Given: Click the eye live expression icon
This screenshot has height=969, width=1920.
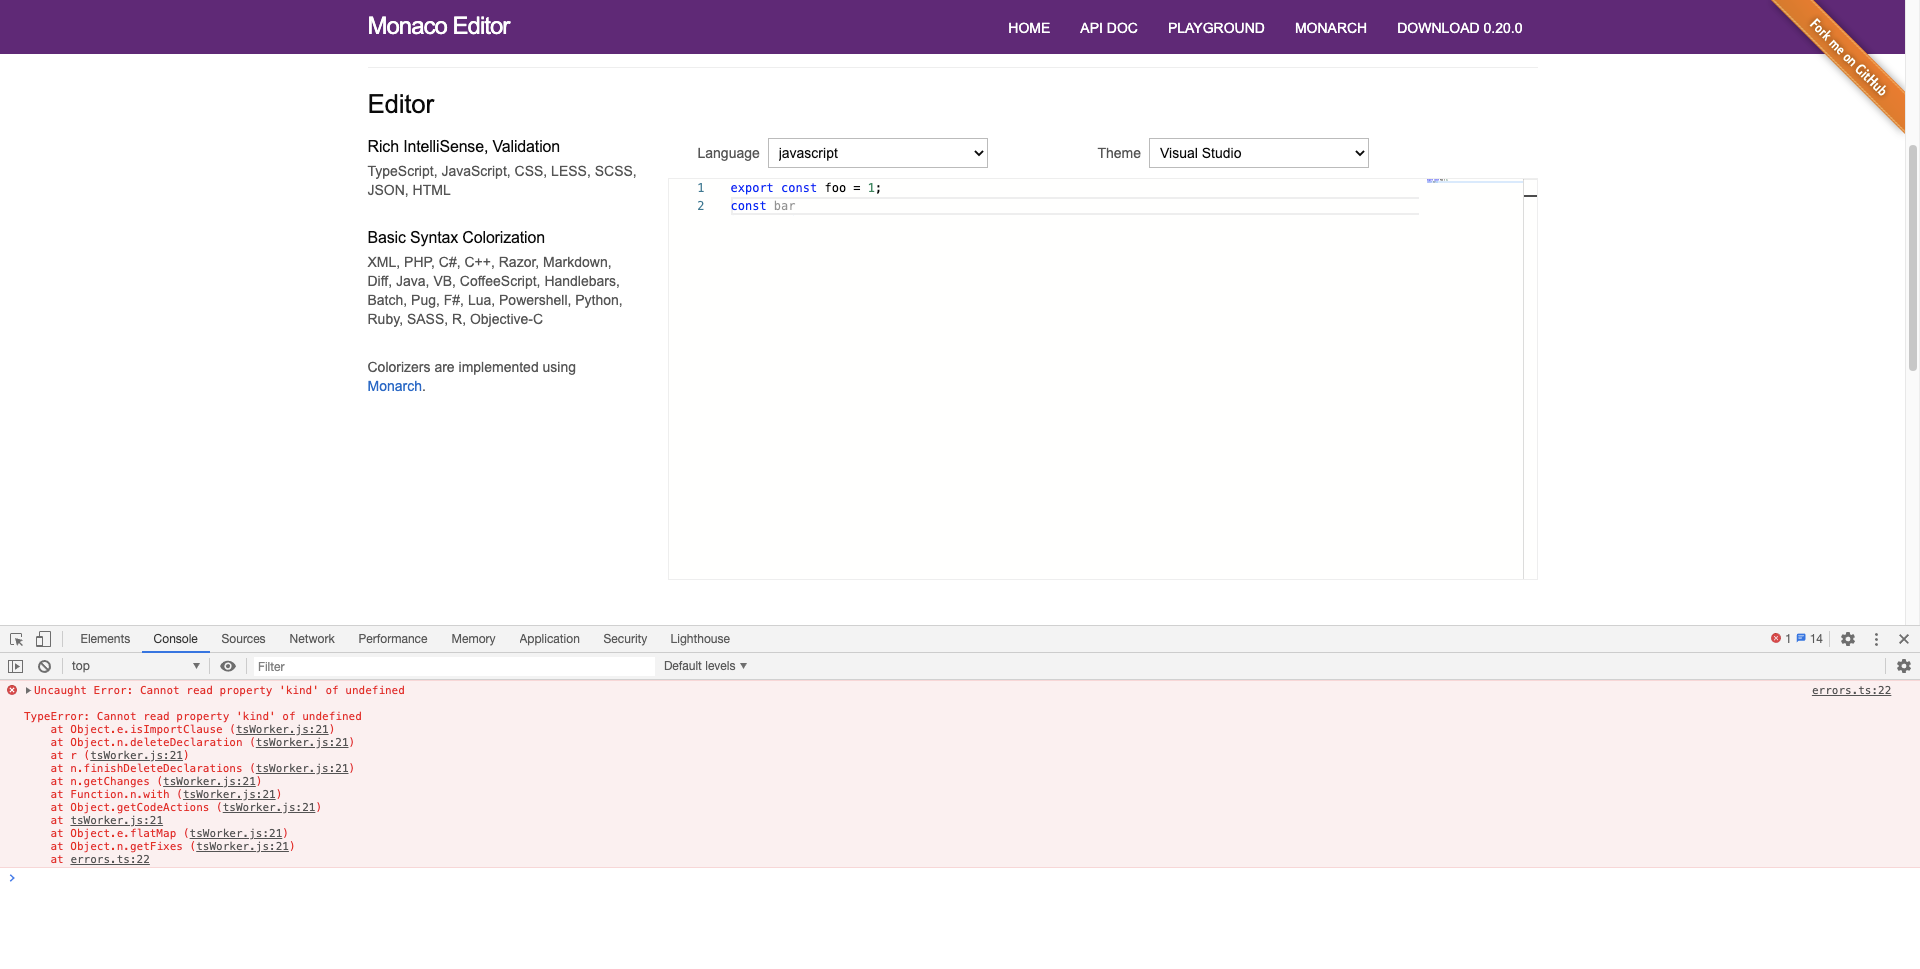Looking at the screenshot, I should [x=228, y=666].
